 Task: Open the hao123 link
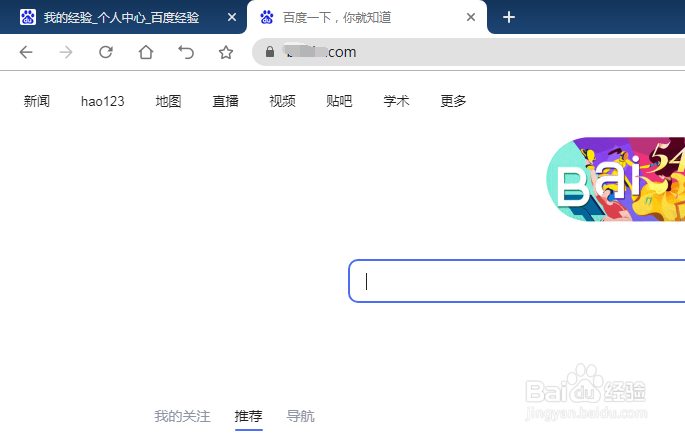click(103, 101)
